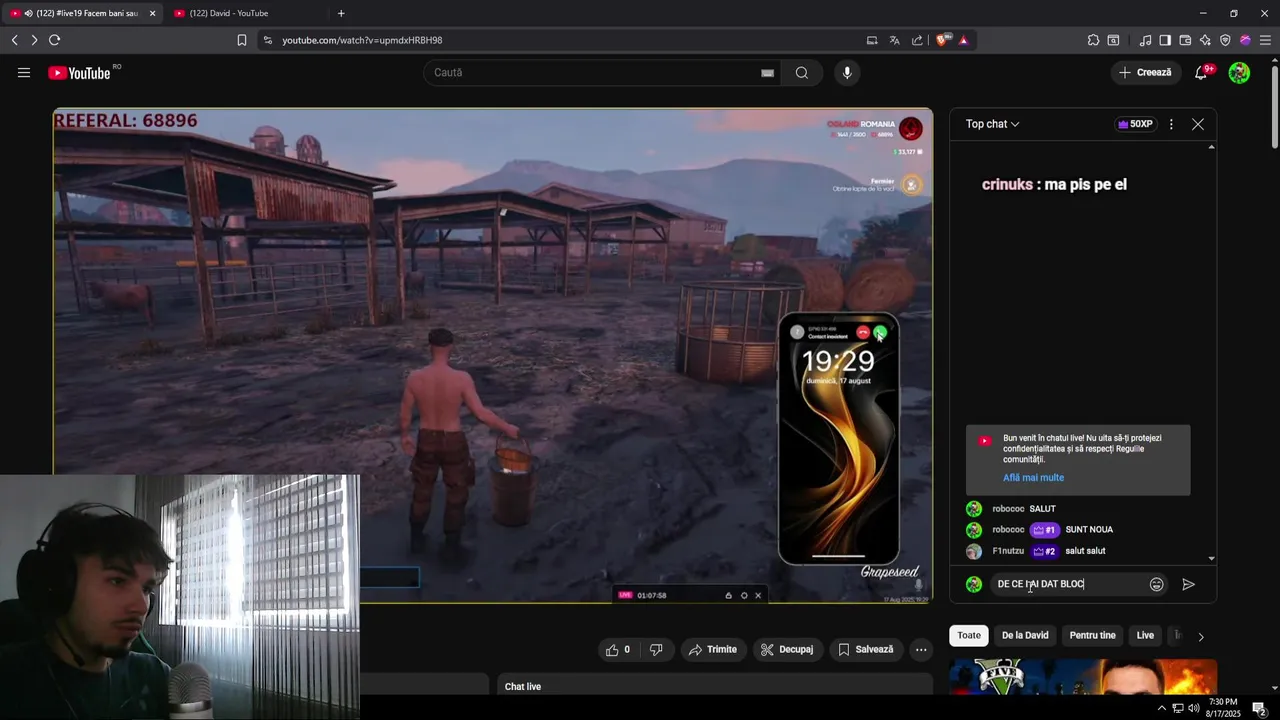
Task: Select the Toate filter chip
Action: [969, 636]
